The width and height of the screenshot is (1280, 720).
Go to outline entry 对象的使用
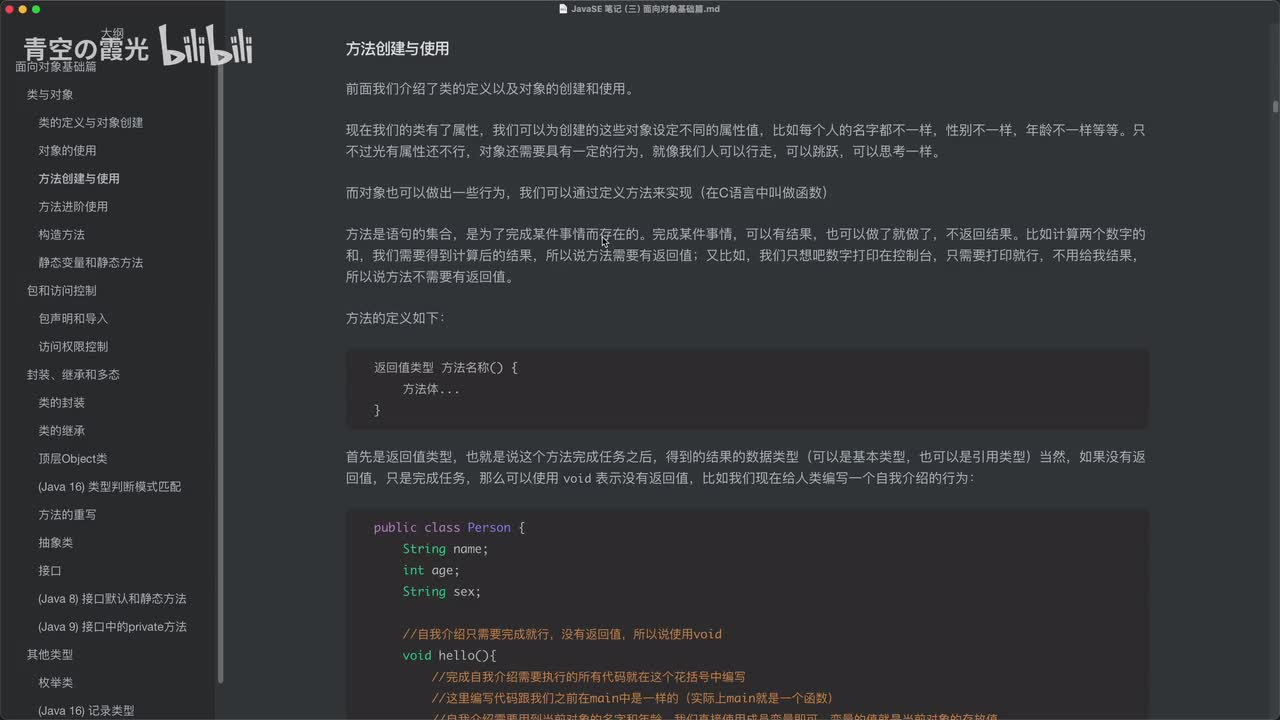[x=68, y=151]
